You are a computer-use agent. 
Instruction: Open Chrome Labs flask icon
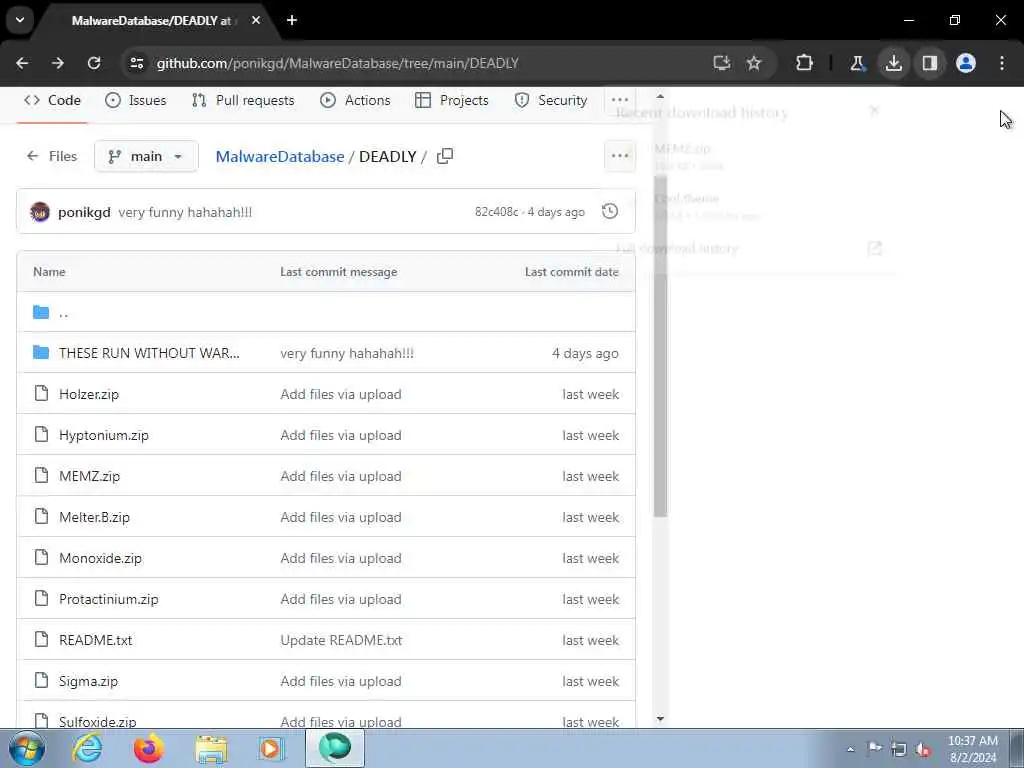(857, 63)
